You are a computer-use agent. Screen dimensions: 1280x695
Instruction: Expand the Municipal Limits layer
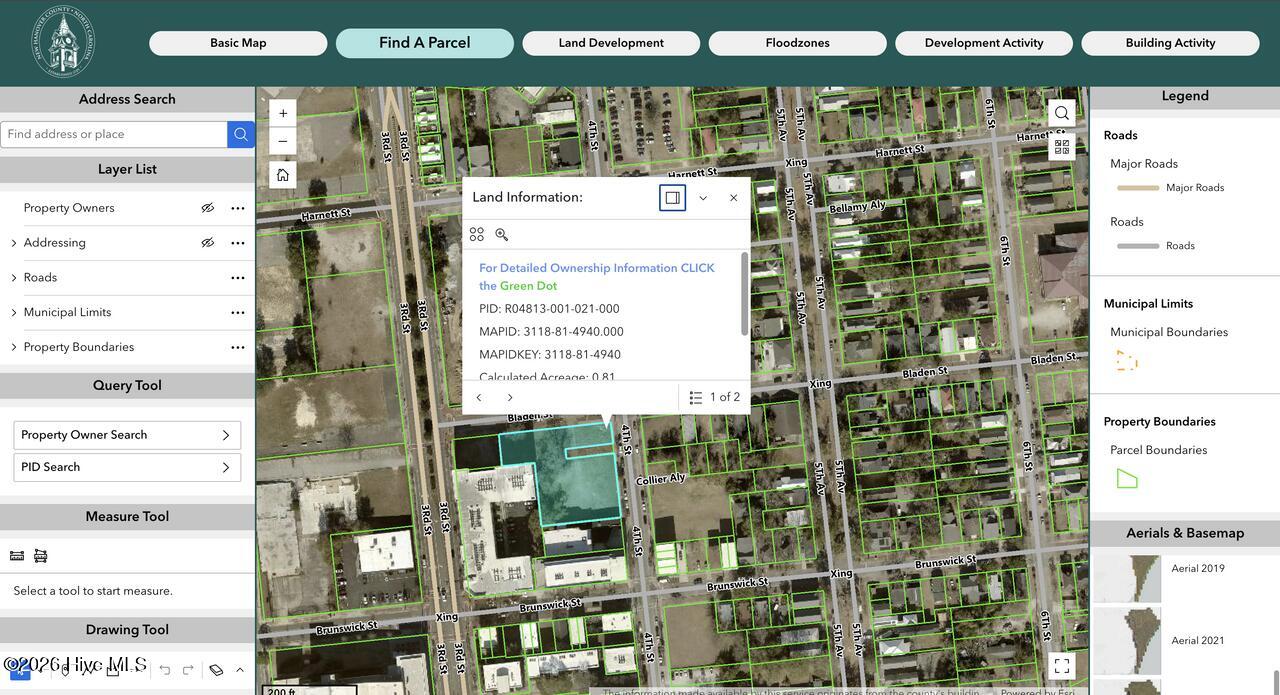[x=14, y=313]
